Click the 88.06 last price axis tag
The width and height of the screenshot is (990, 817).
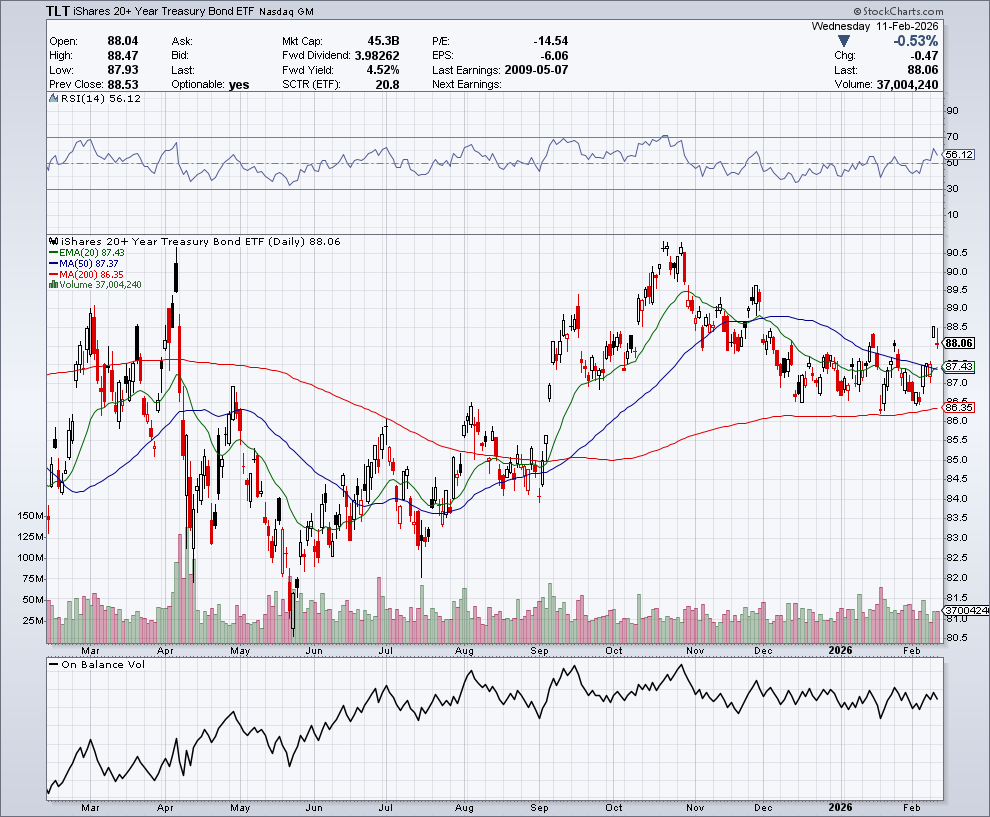958,343
